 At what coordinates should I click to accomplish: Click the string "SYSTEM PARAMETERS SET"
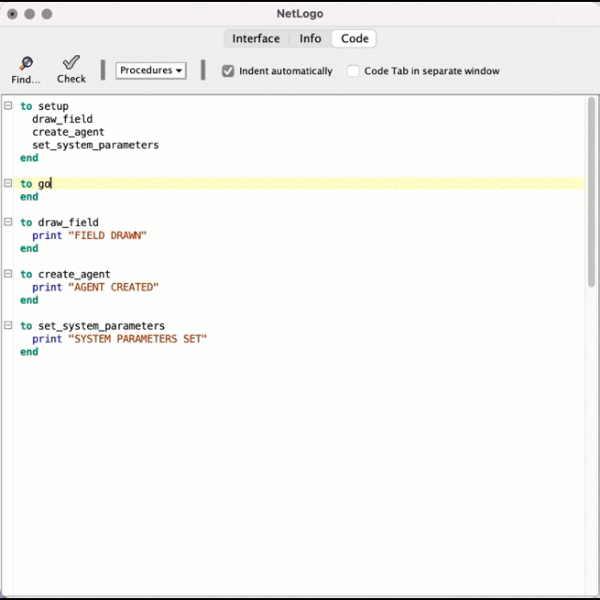(x=137, y=339)
